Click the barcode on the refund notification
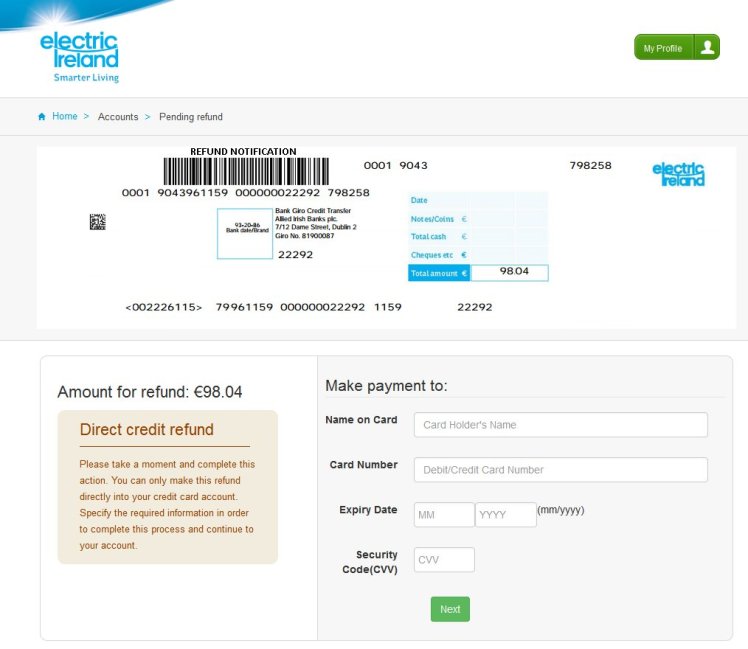Viewport: 748px width, 649px height. pos(246,171)
